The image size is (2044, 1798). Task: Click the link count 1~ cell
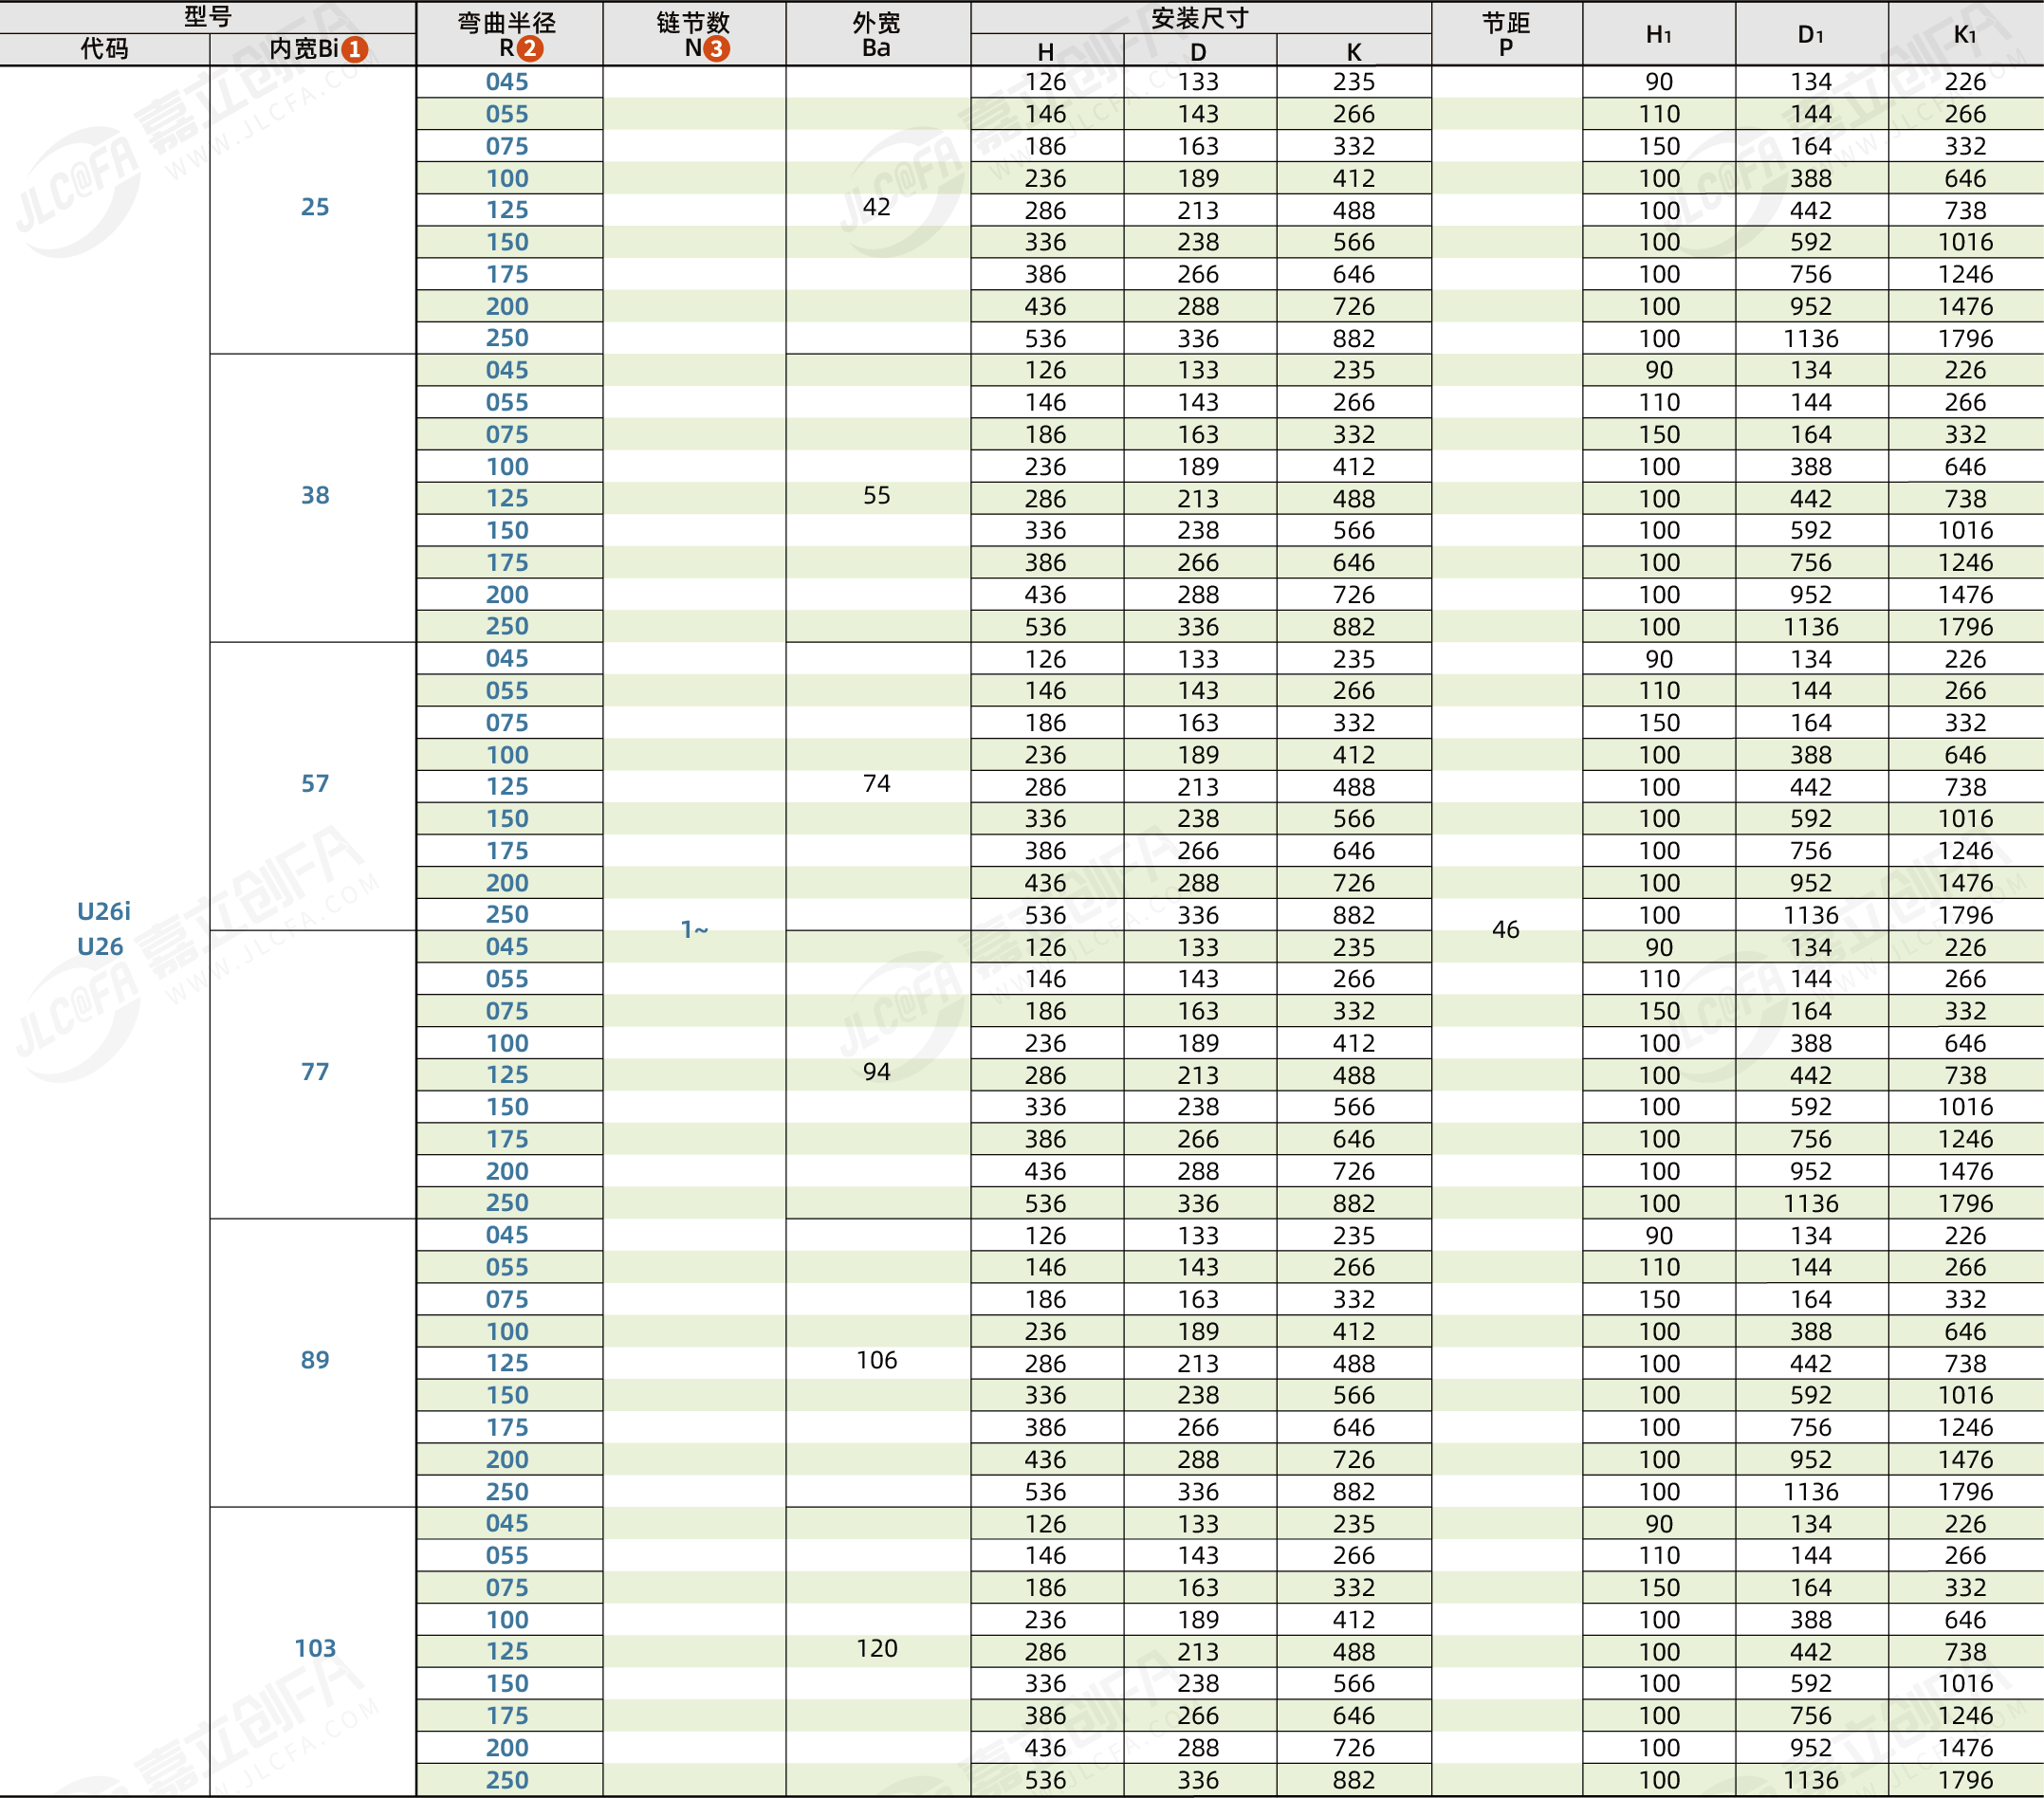694,929
